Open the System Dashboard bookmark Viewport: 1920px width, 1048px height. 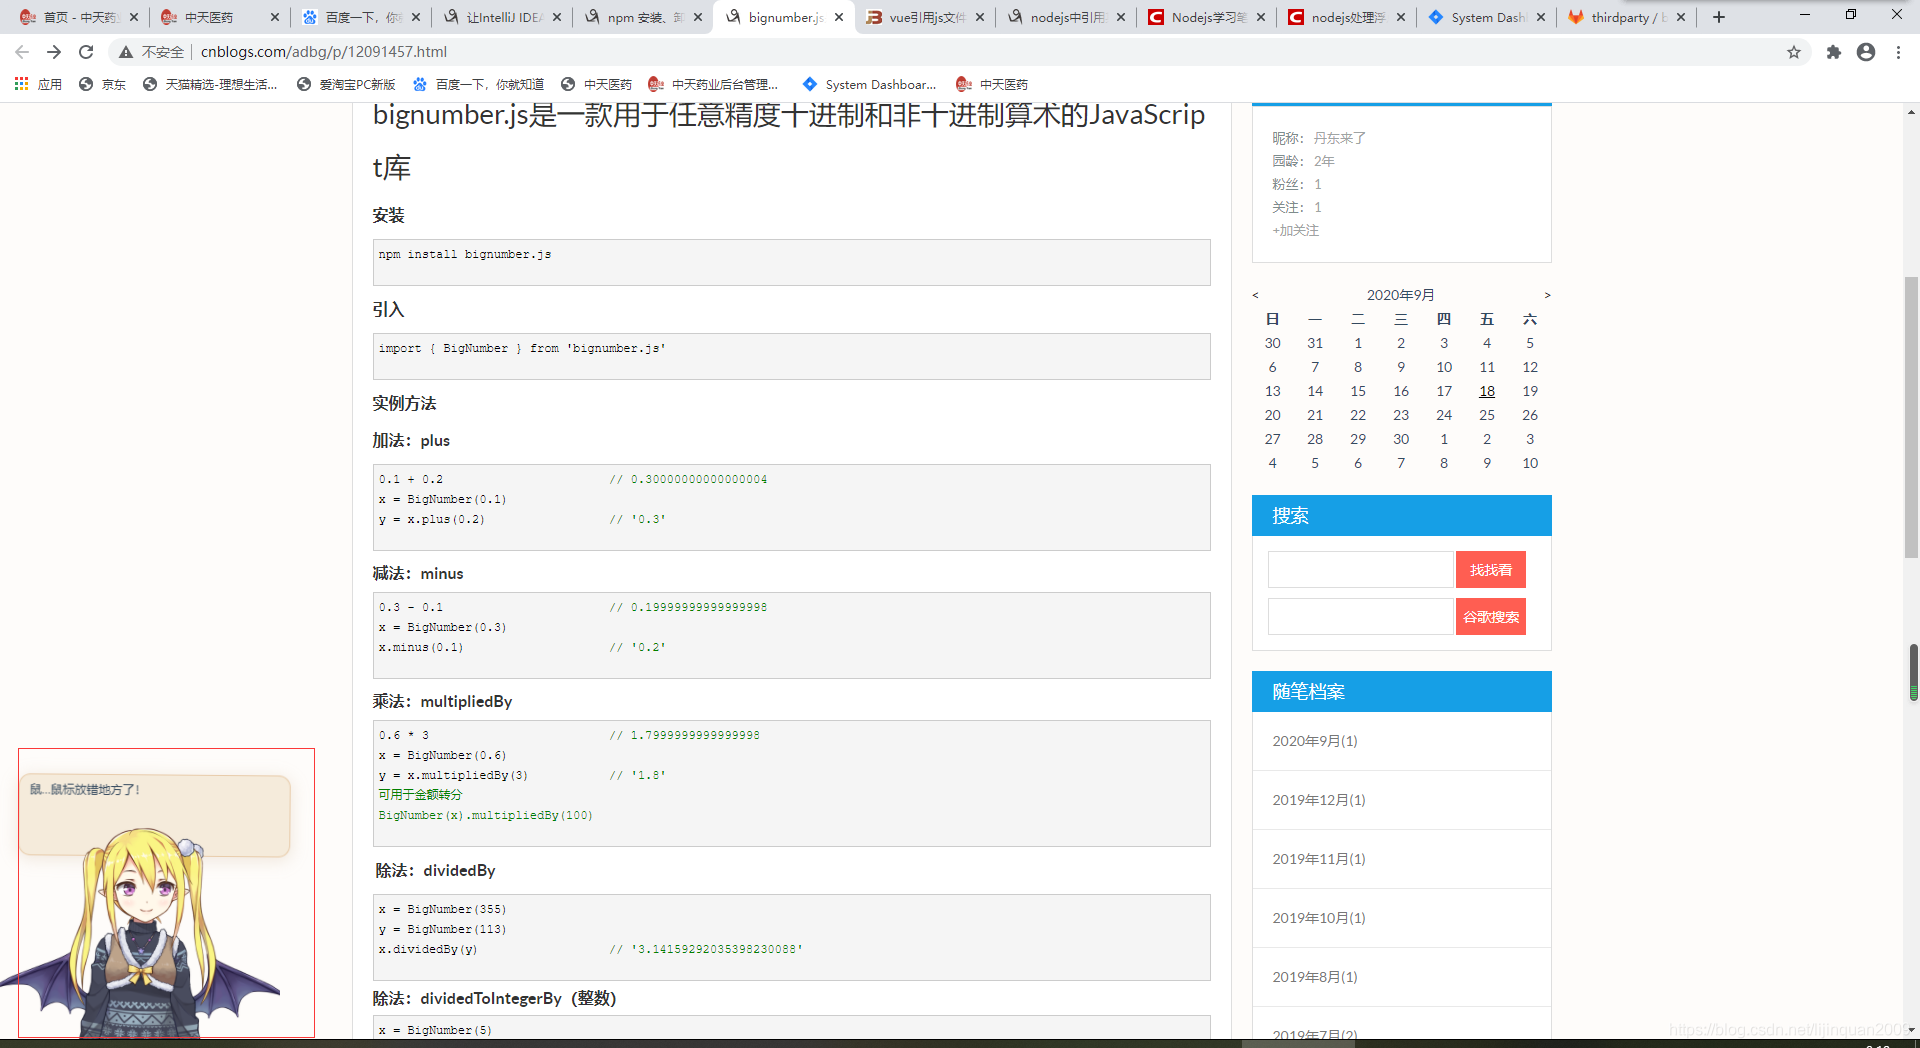point(869,84)
